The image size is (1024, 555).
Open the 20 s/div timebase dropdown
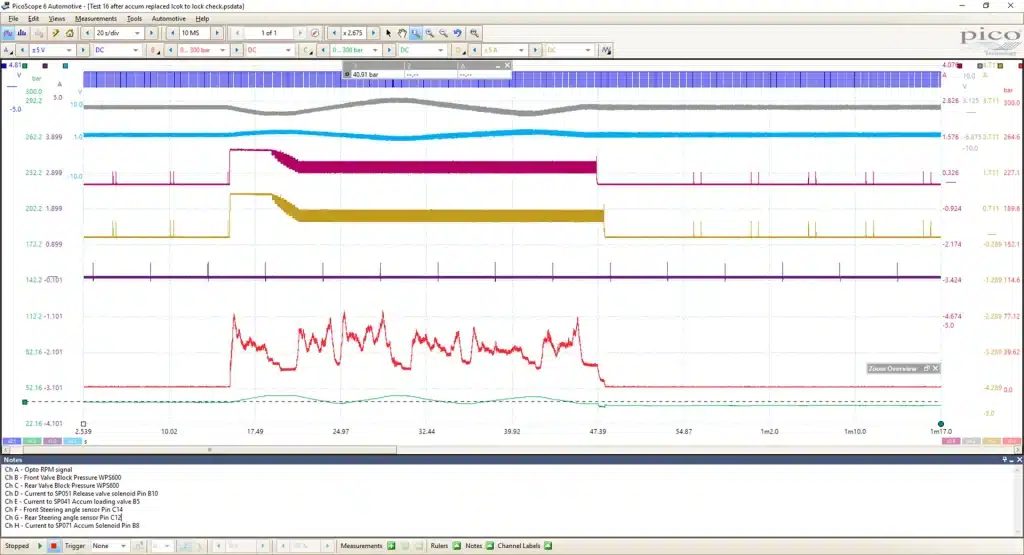click(x=118, y=33)
